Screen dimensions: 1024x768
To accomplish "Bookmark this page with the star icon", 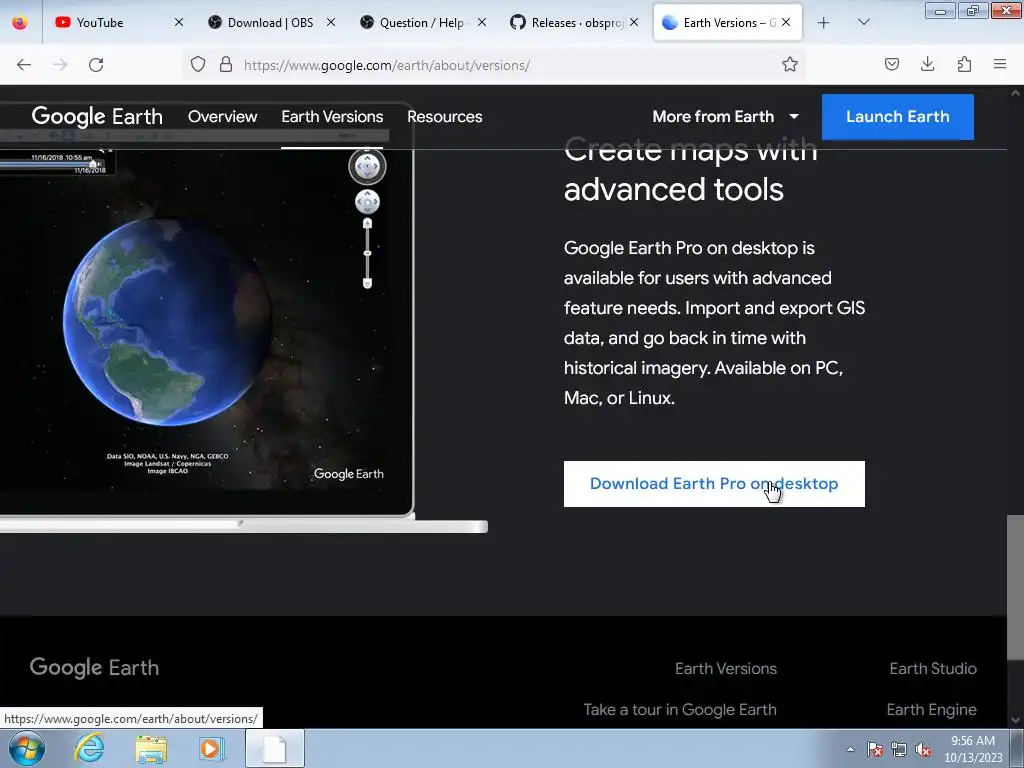I will [x=790, y=65].
